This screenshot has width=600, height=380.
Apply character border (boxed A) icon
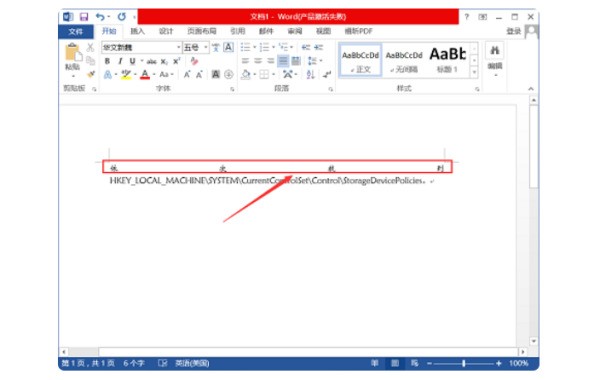click(x=228, y=47)
